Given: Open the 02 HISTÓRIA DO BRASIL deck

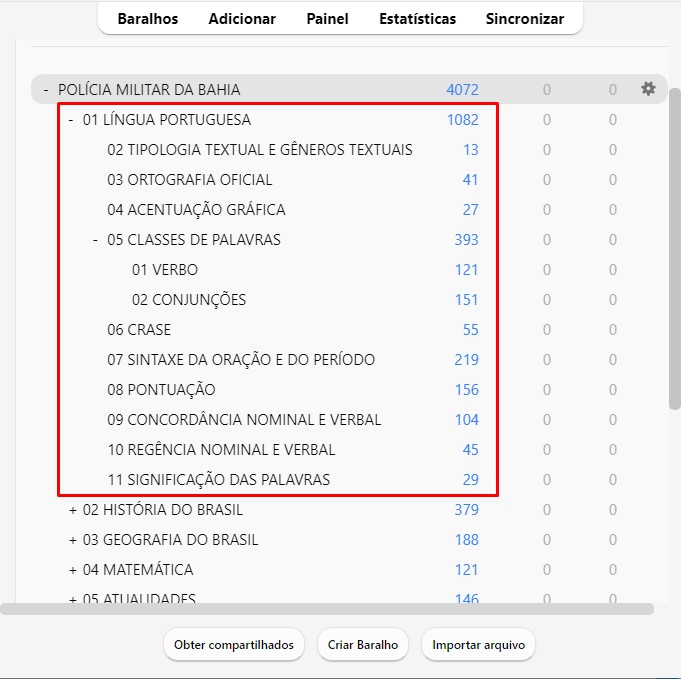Looking at the screenshot, I should (x=162, y=510).
